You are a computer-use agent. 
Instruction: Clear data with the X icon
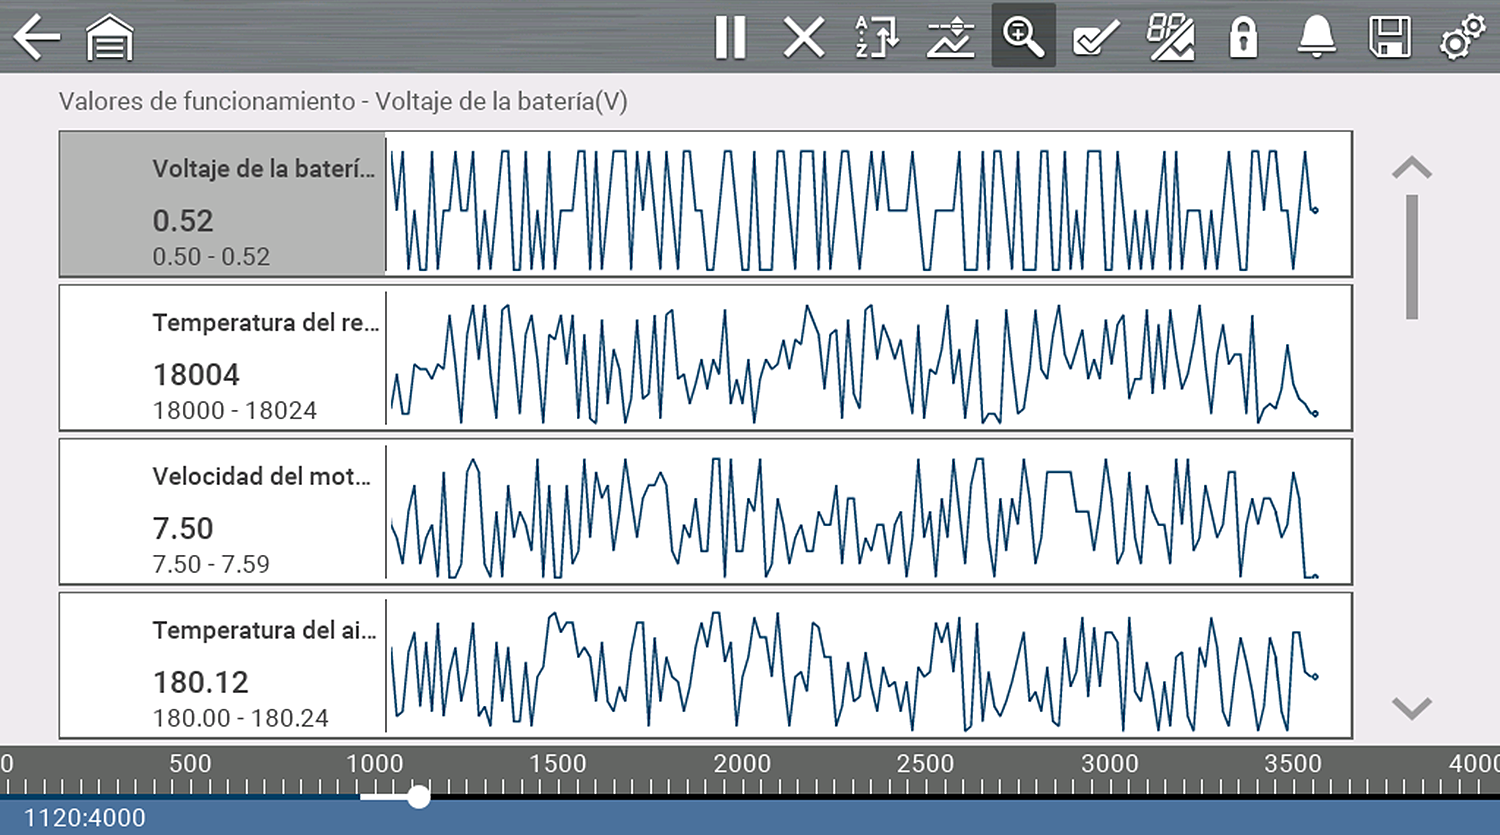point(803,38)
